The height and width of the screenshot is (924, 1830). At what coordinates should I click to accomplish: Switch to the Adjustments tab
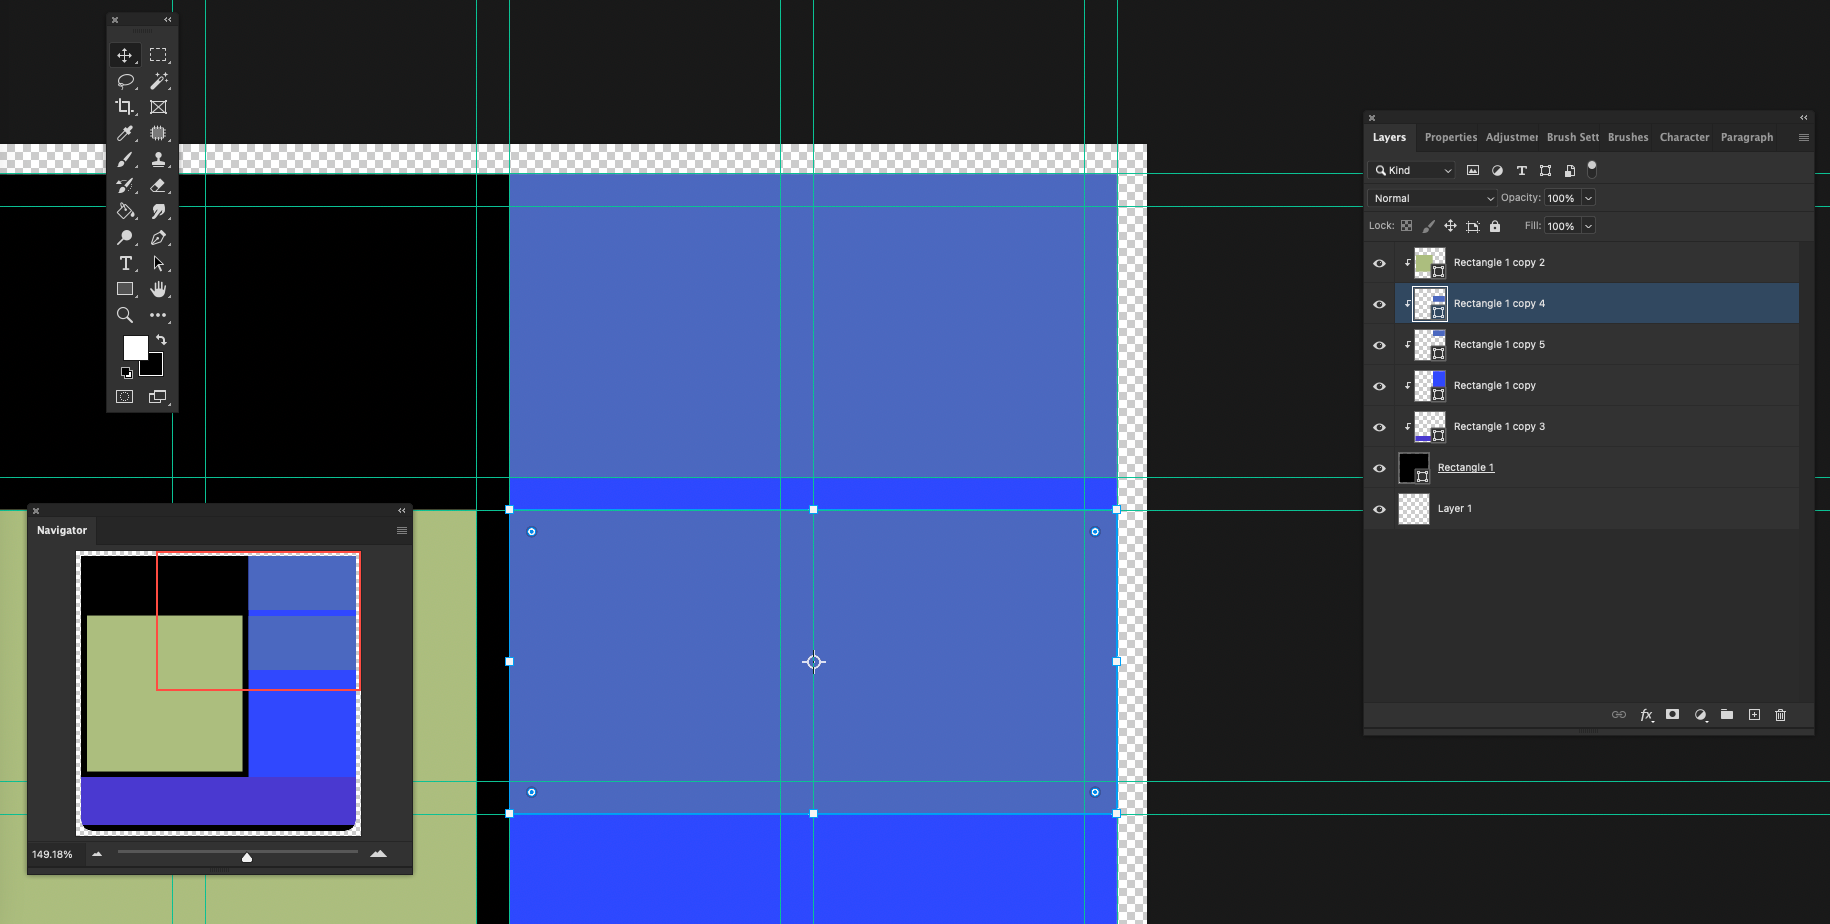coord(1512,137)
